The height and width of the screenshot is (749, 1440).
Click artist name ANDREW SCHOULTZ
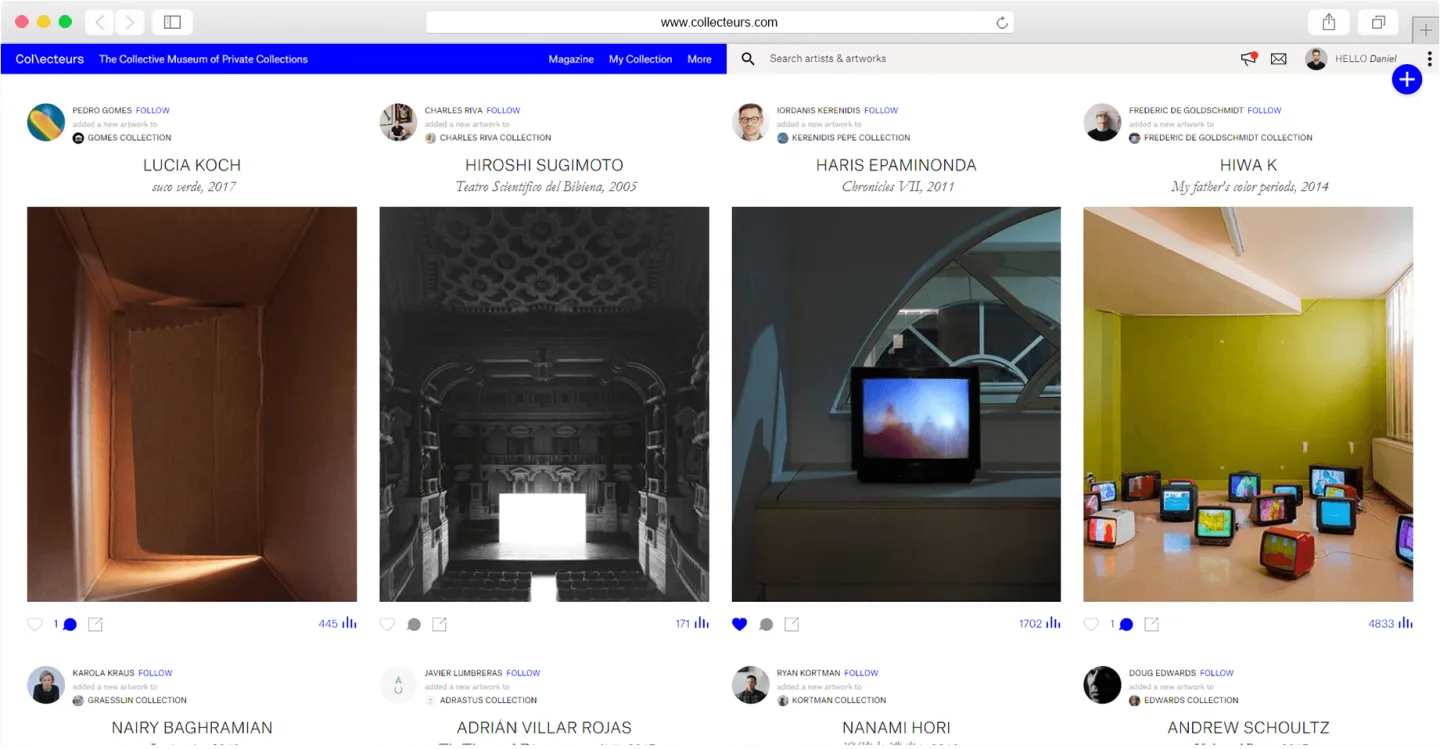1248,728
